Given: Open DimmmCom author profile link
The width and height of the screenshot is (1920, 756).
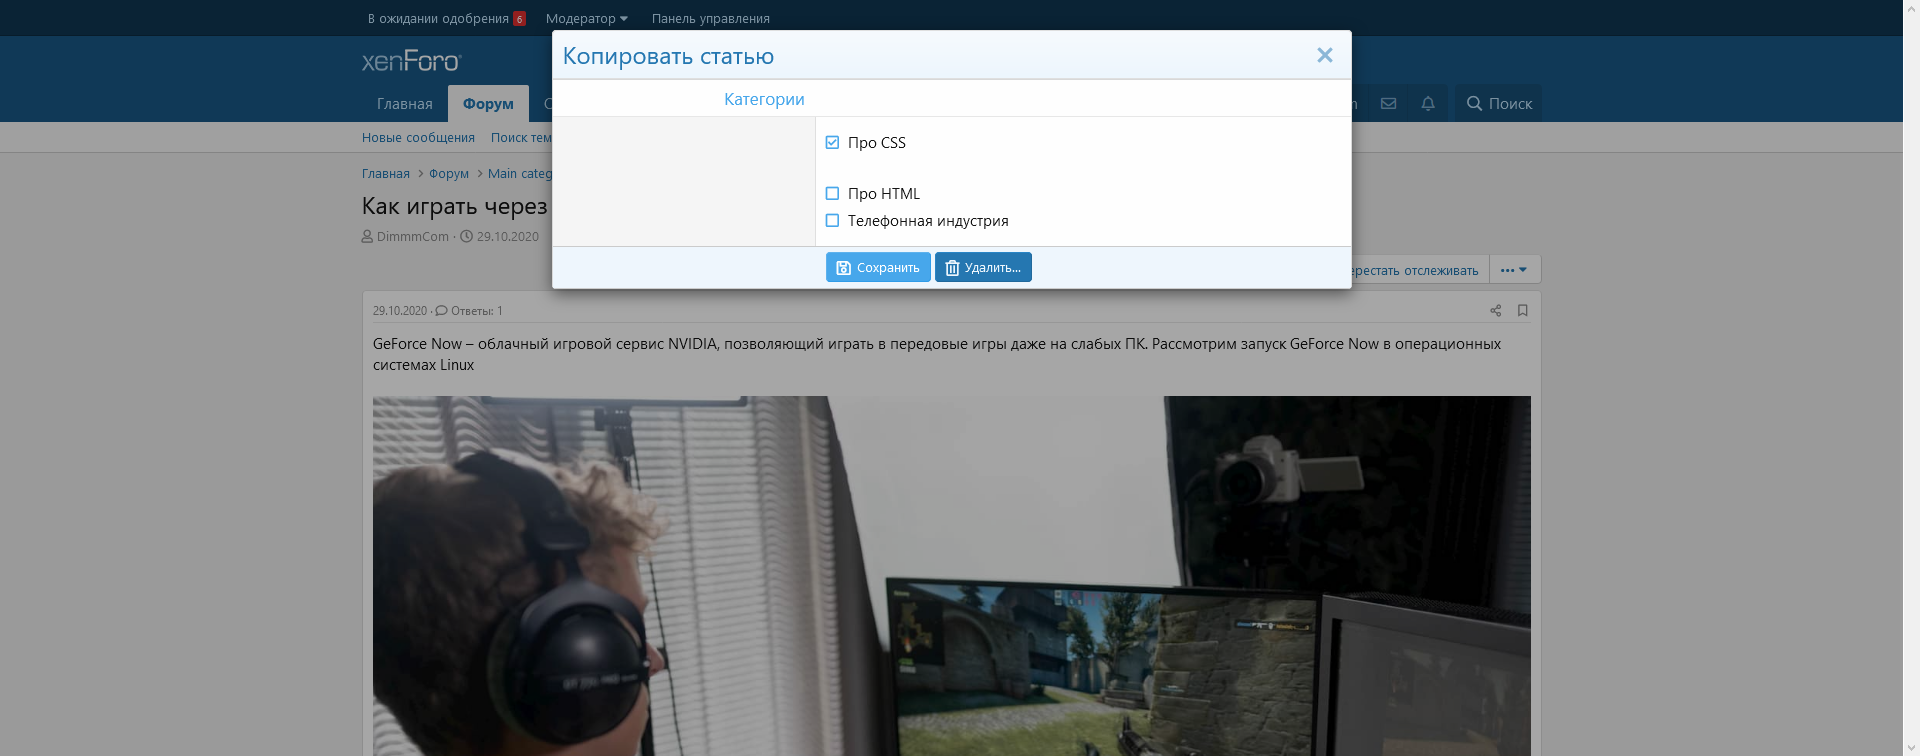Looking at the screenshot, I should tap(413, 237).
